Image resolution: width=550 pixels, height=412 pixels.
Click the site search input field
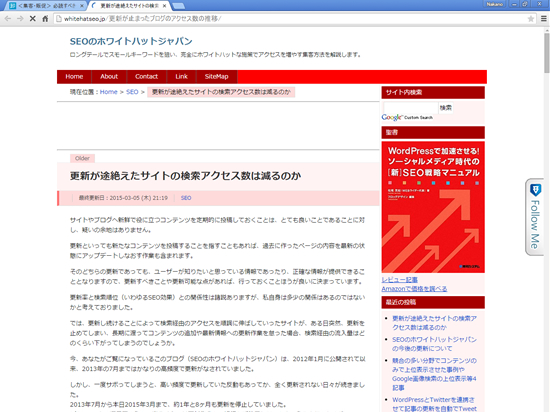410,108
